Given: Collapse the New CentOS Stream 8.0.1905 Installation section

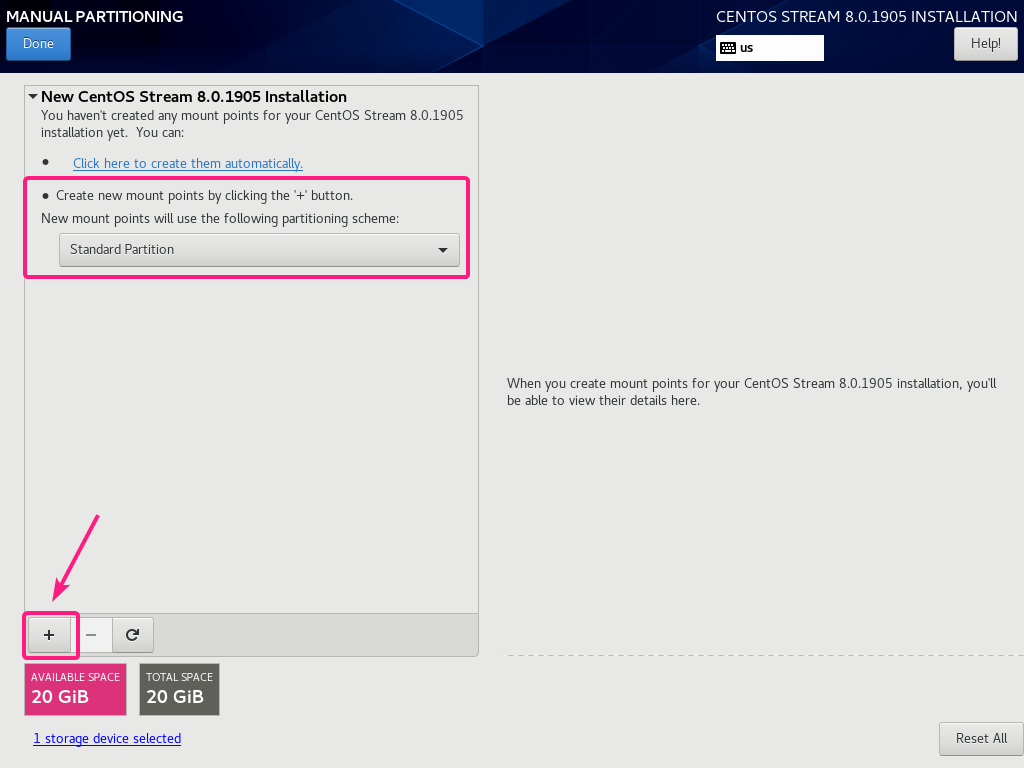Looking at the screenshot, I should [x=33, y=97].
